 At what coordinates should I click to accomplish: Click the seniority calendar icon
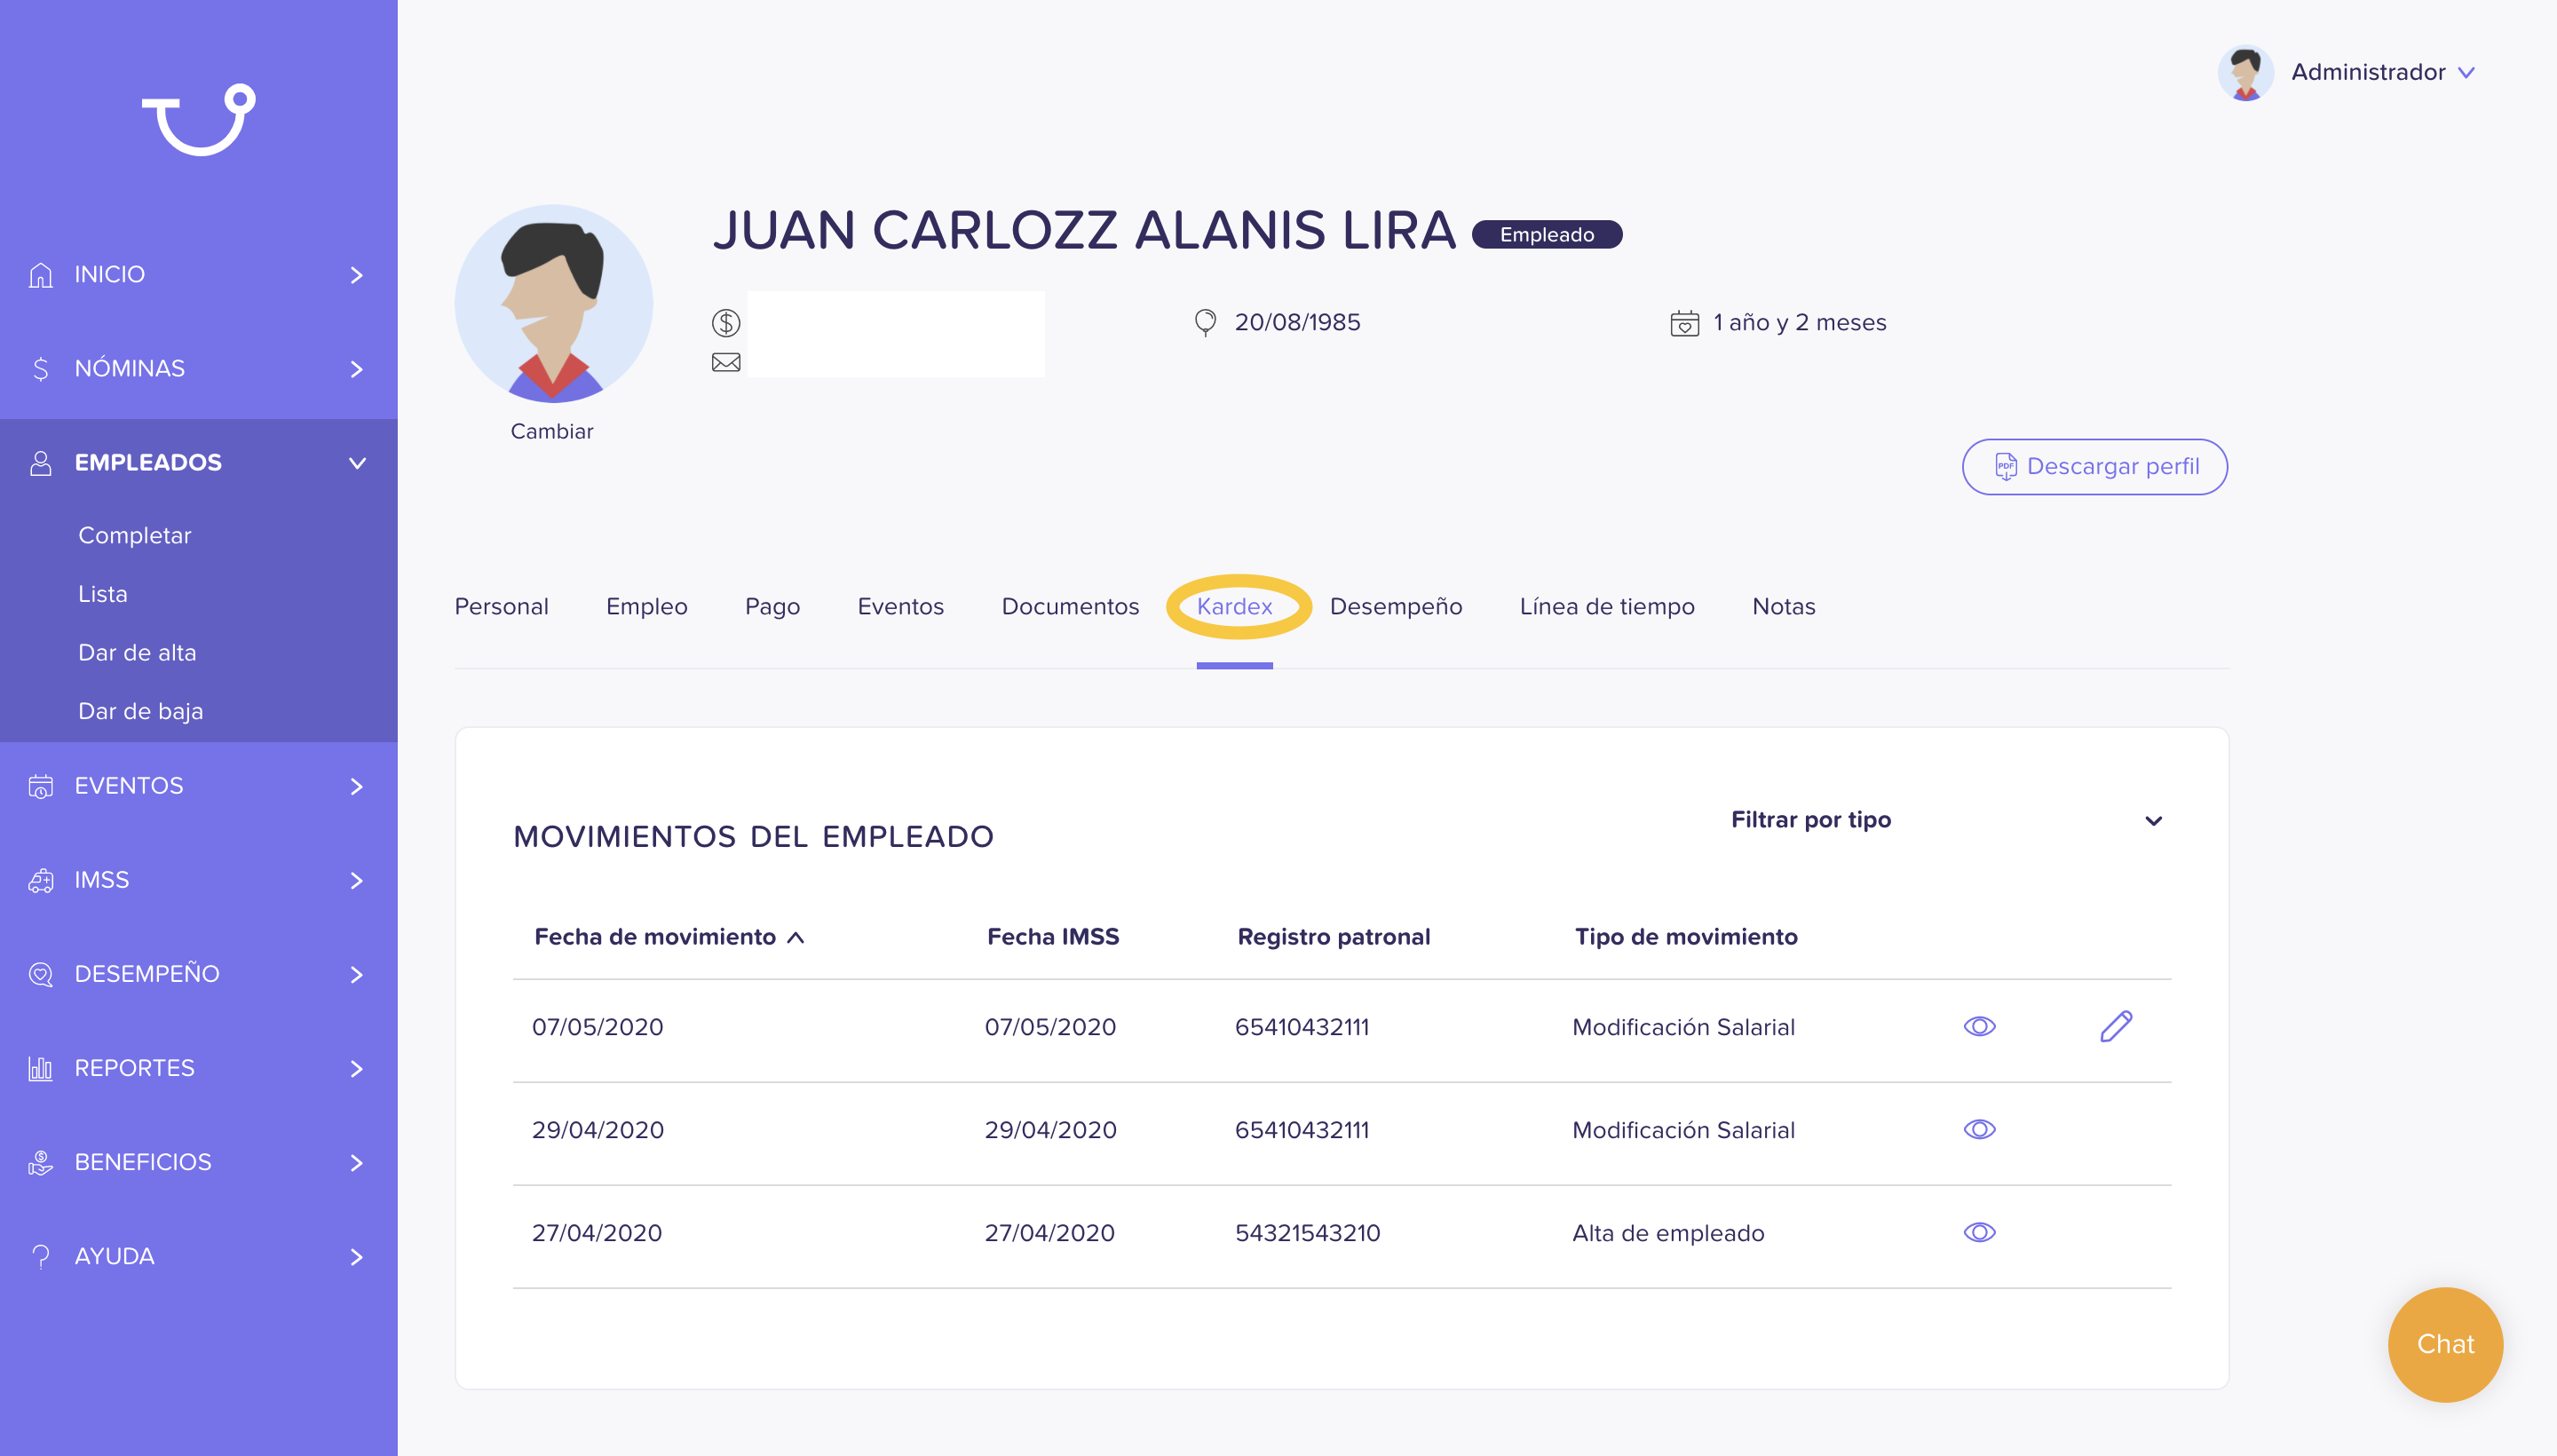[1685, 323]
